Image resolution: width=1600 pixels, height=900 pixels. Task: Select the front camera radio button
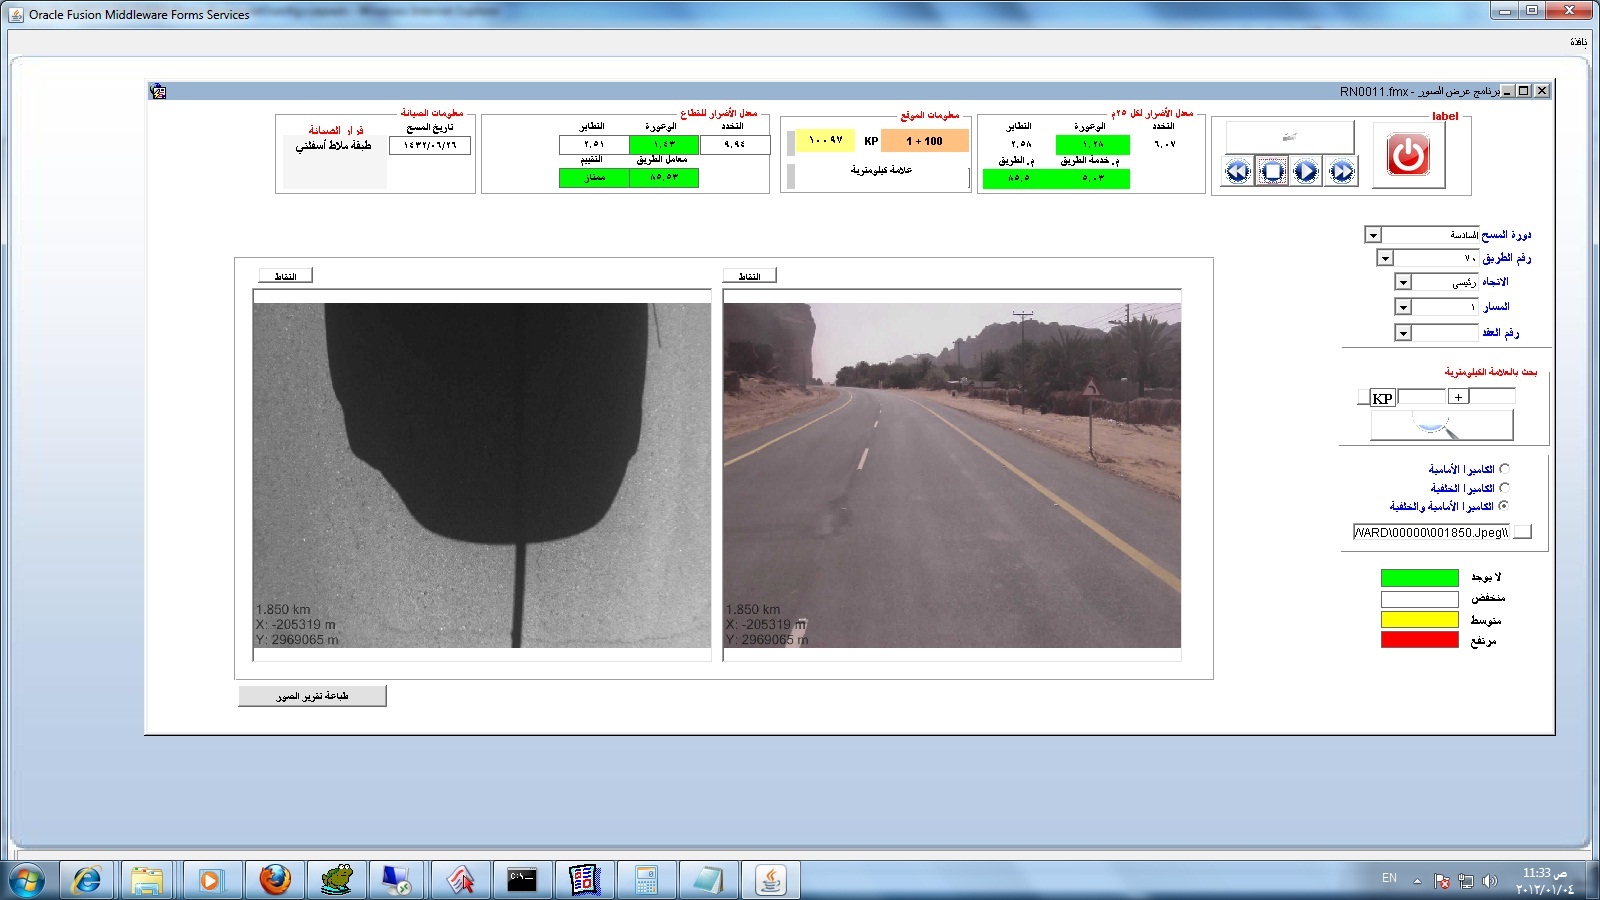(x=1504, y=469)
